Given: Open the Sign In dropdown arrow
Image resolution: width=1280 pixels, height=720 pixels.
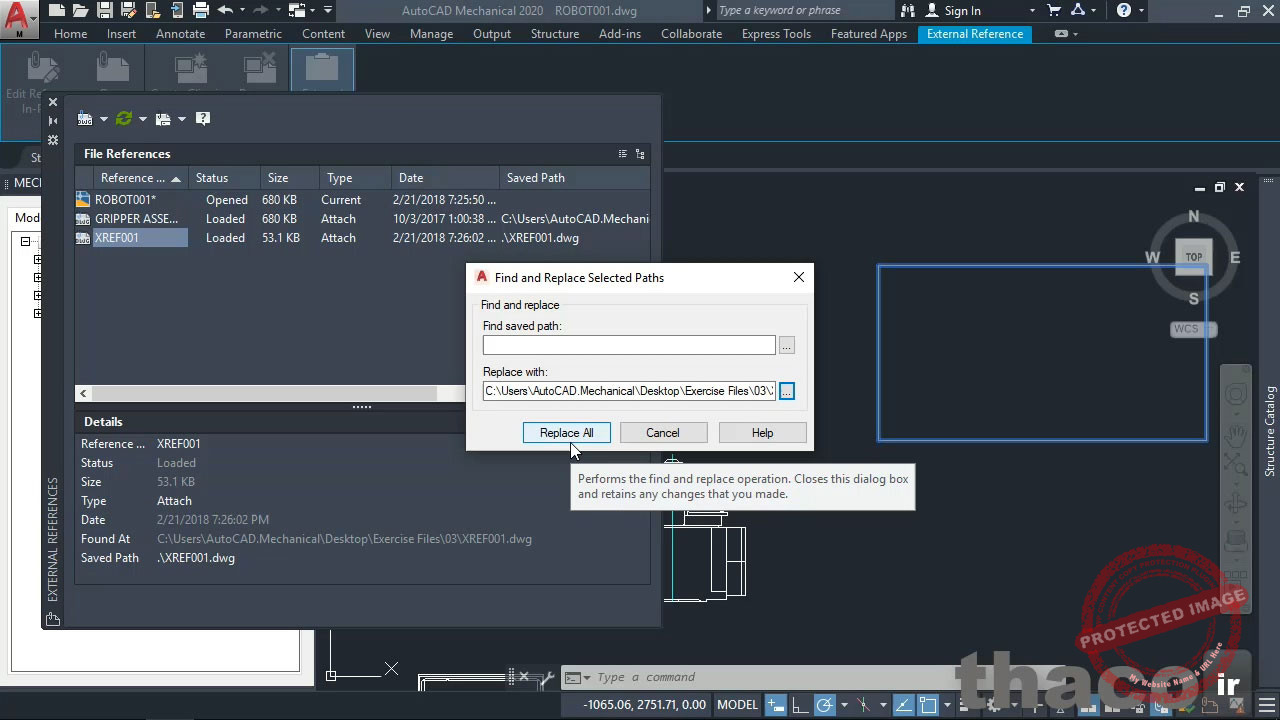Looking at the screenshot, I should [x=1032, y=11].
